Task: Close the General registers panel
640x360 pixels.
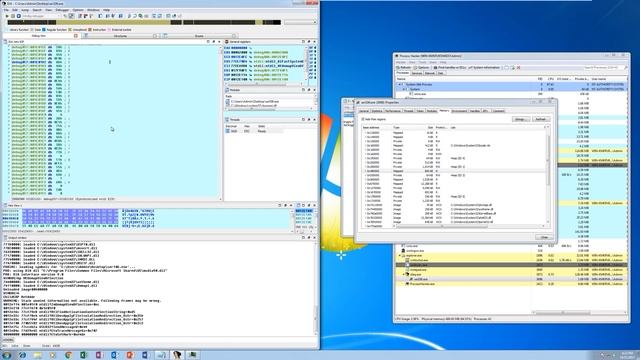Action: tap(314, 42)
